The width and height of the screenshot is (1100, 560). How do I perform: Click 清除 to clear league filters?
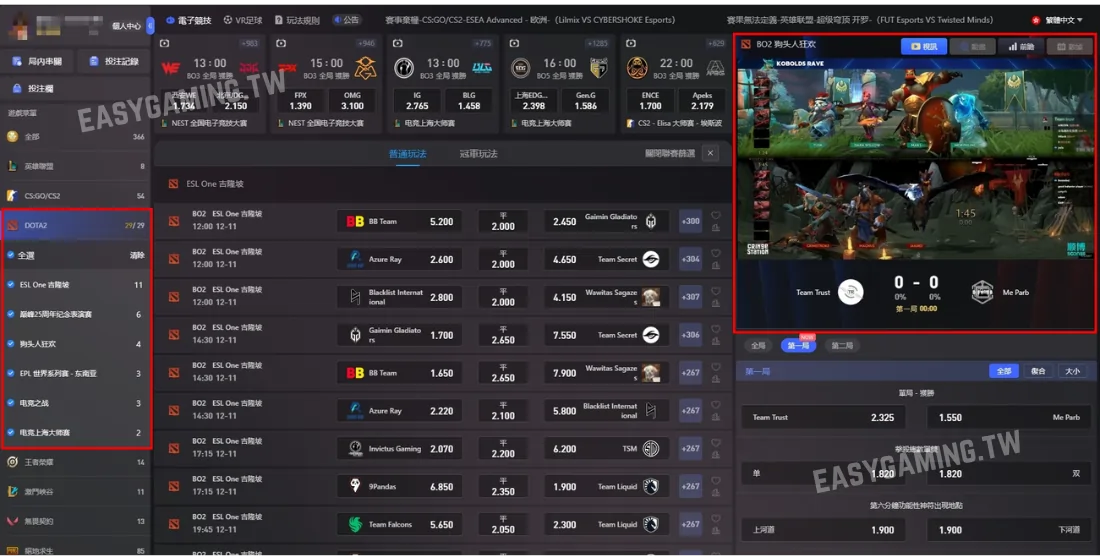click(138, 255)
